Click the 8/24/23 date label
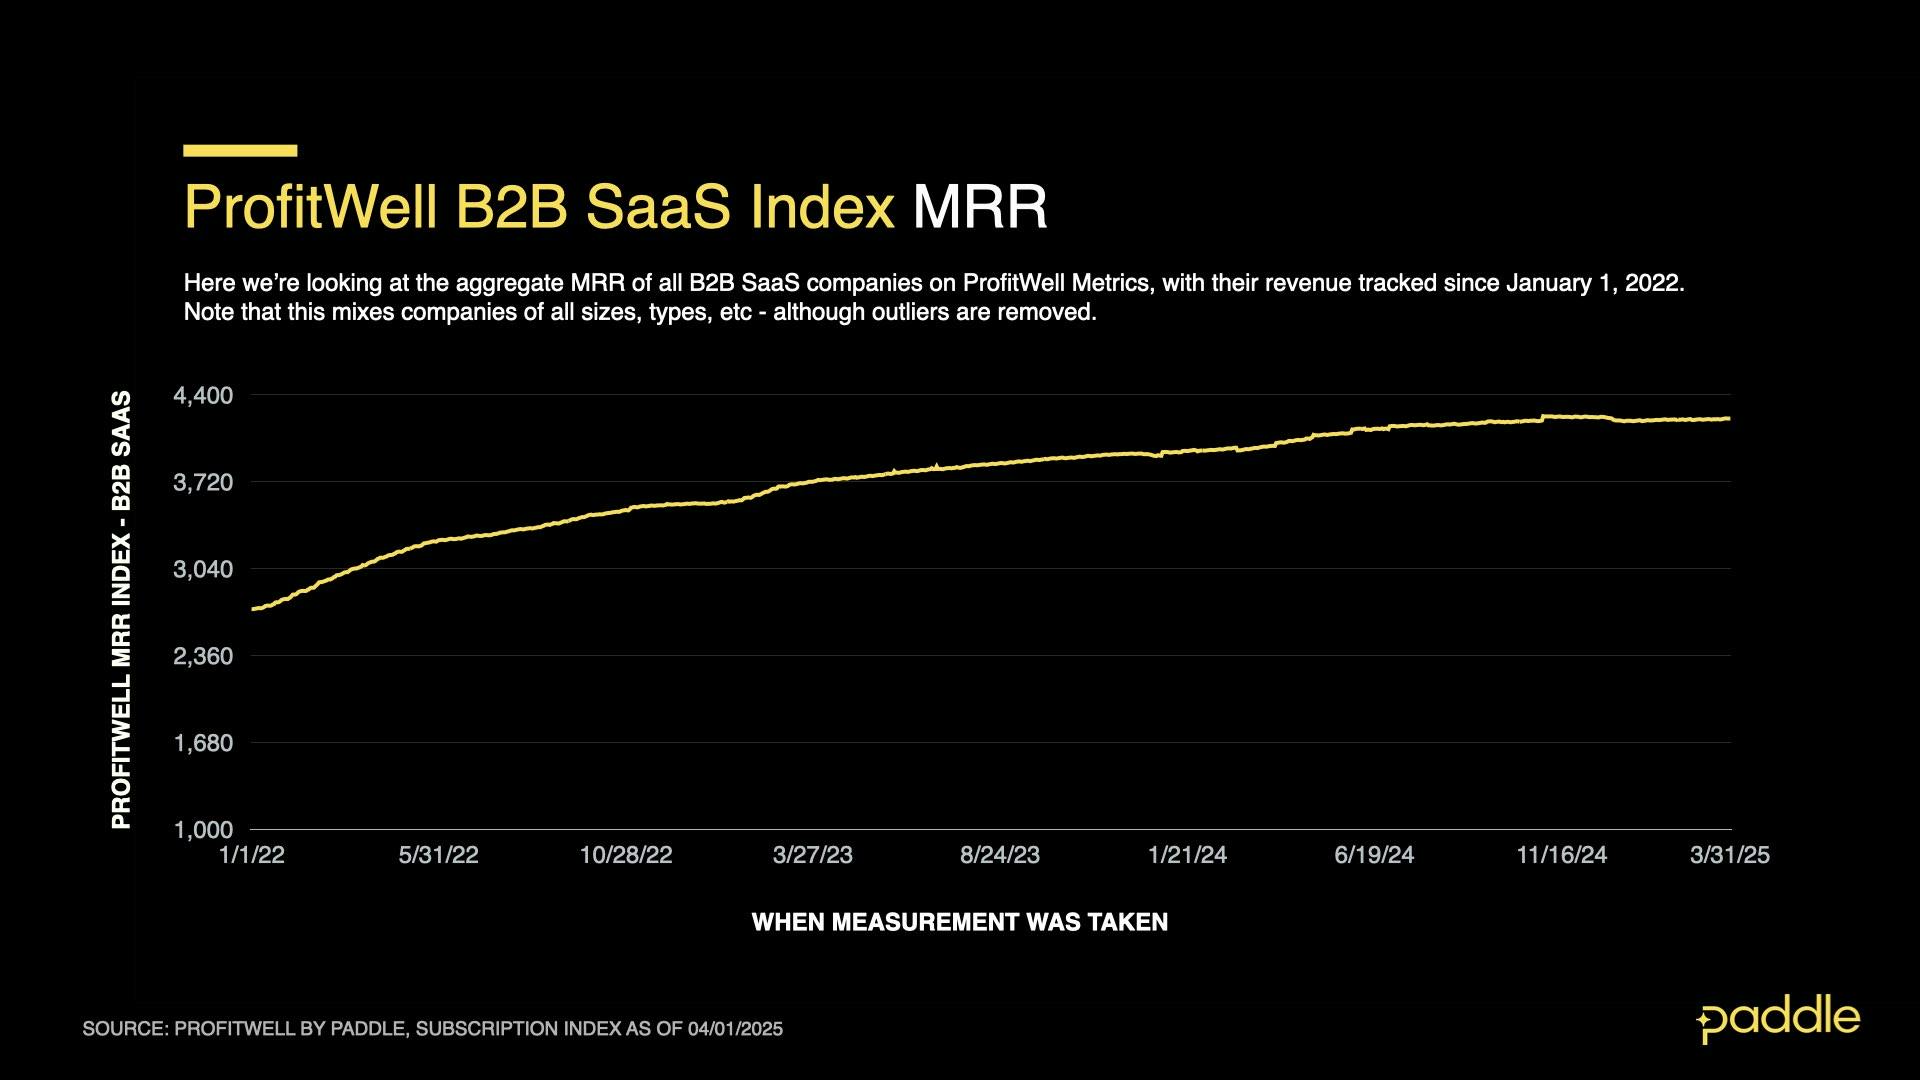Viewport: 1920px width, 1080px height. point(1000,855)
